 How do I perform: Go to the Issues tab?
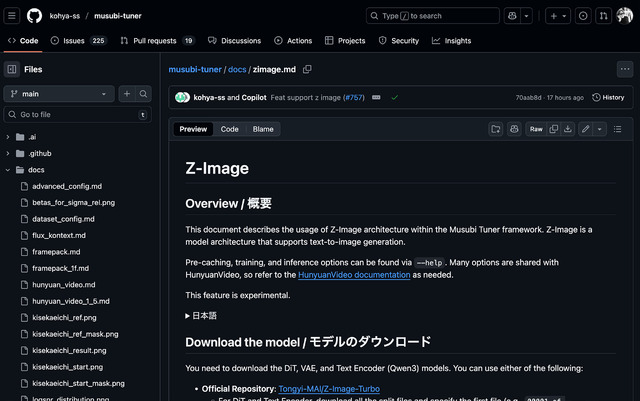click(78, 41)
